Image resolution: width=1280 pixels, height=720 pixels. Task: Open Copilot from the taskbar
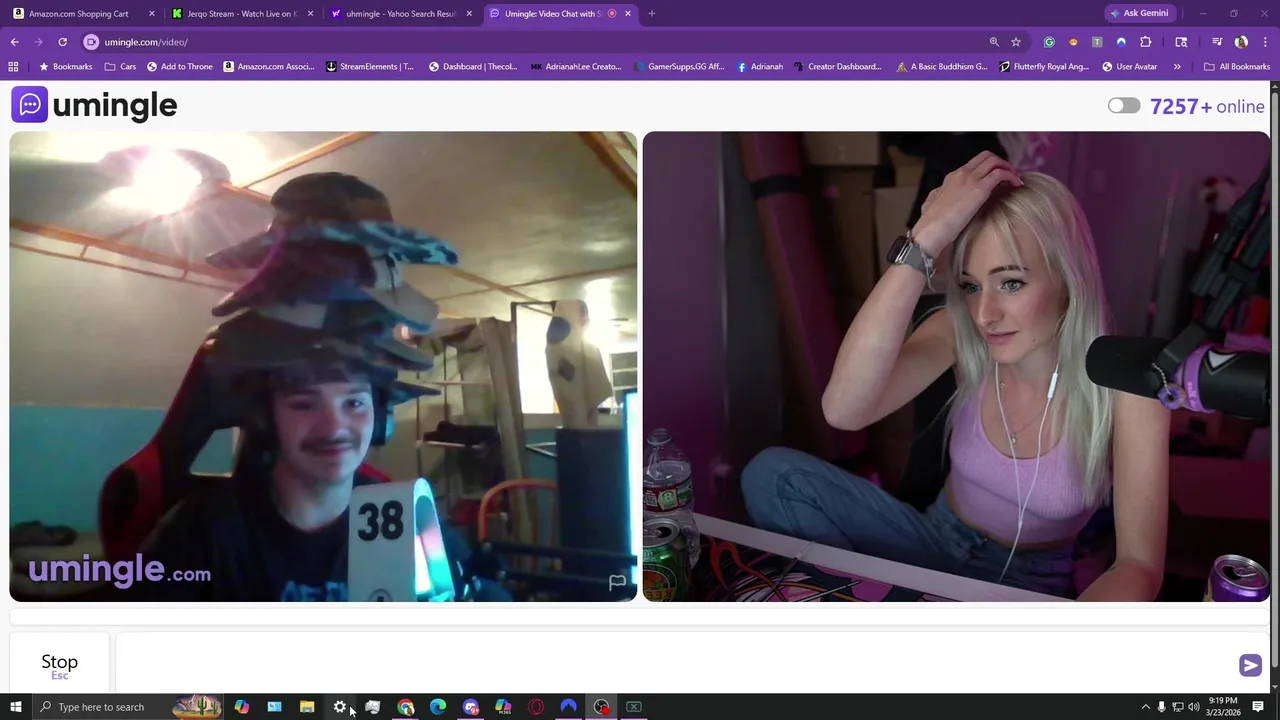click(x=242, y=707)
